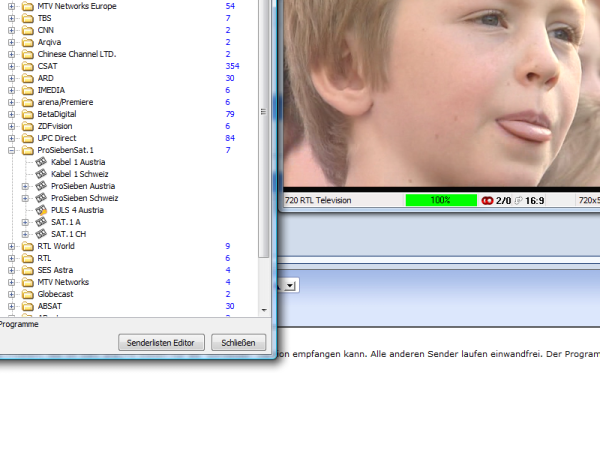Click the ProSieben Austria film icon
Viewport: 600px width, 450px height.
point(41,186)
